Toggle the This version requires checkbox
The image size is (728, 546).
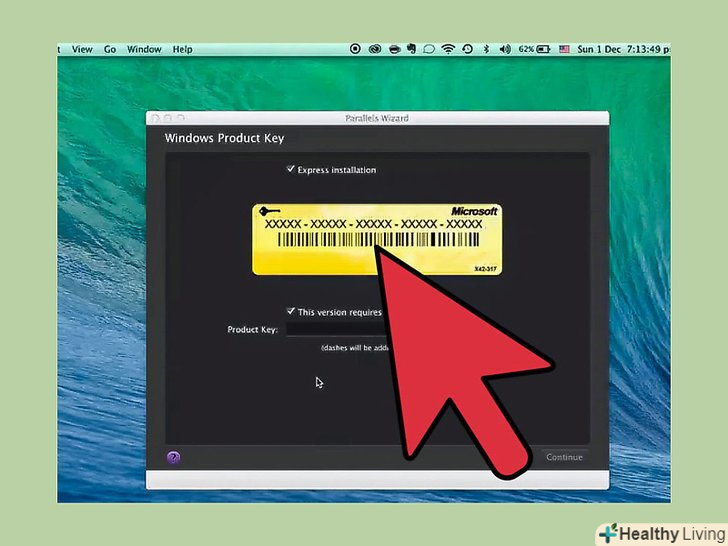291,311
